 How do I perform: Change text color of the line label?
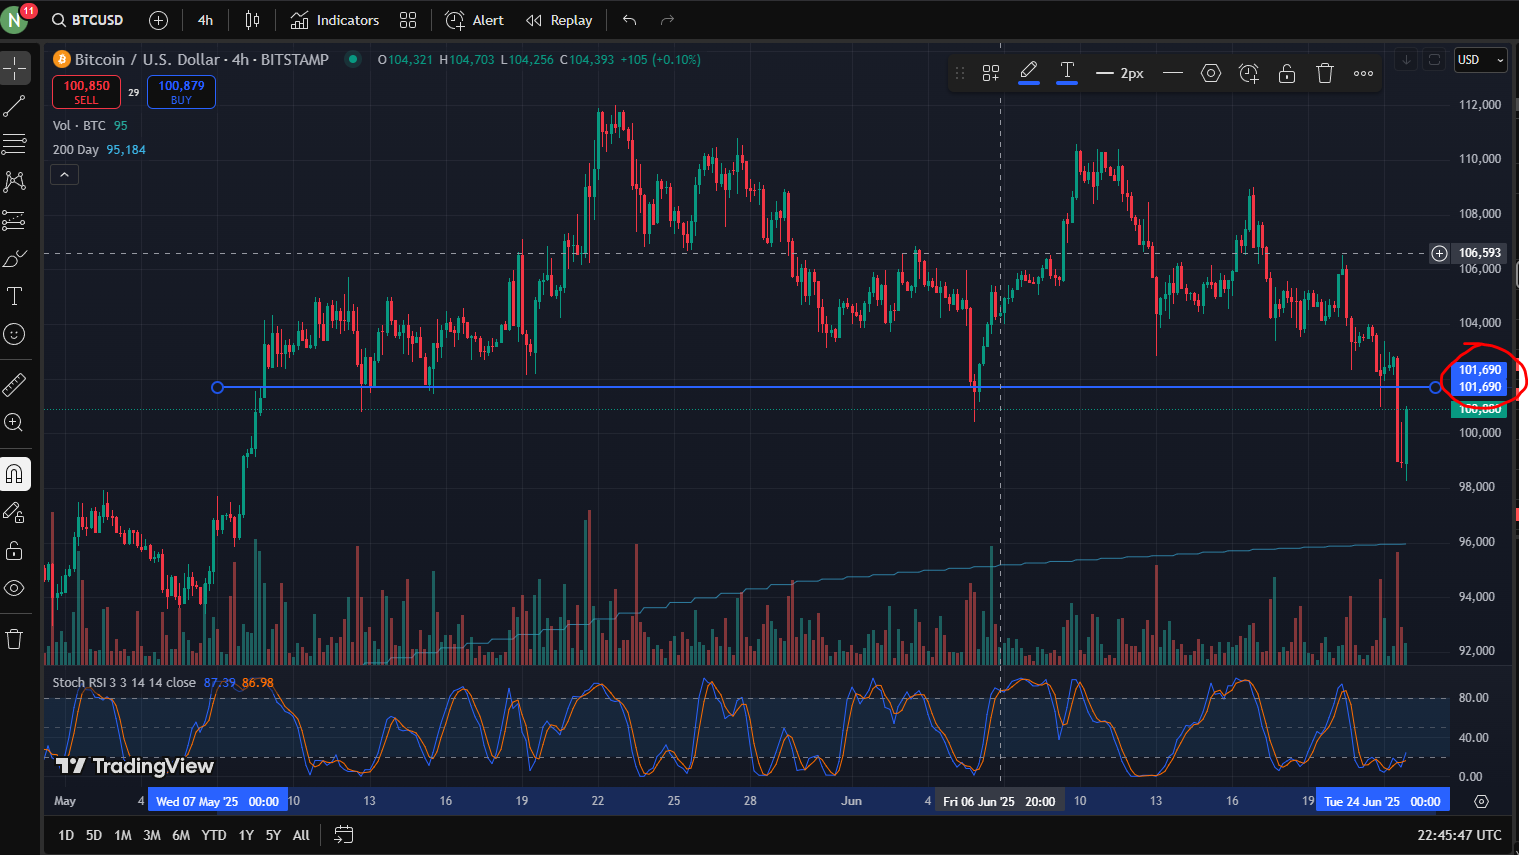tap(1067, 73)
